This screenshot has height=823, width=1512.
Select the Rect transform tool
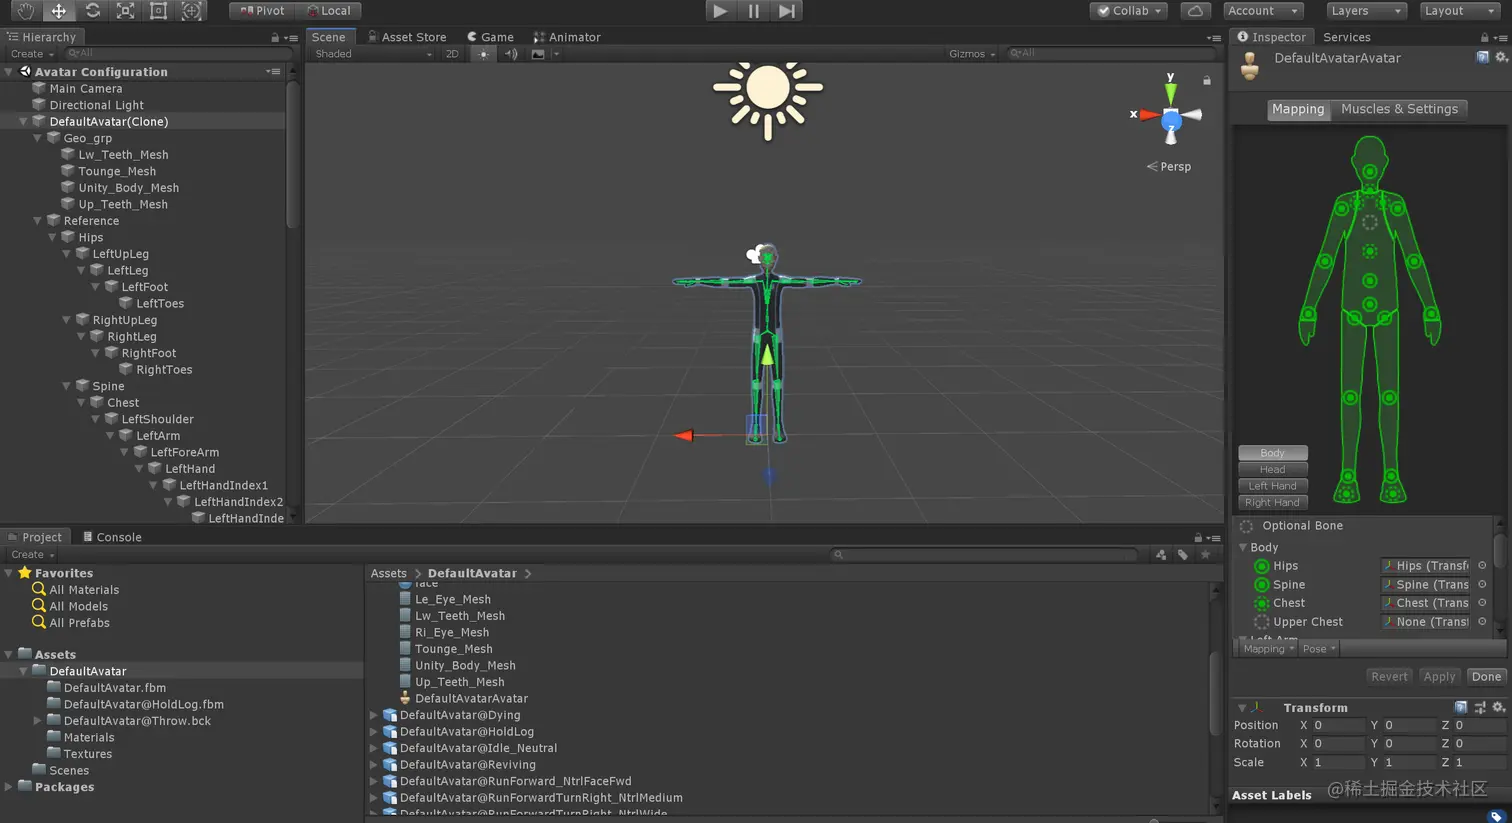(x=158, y=11)
